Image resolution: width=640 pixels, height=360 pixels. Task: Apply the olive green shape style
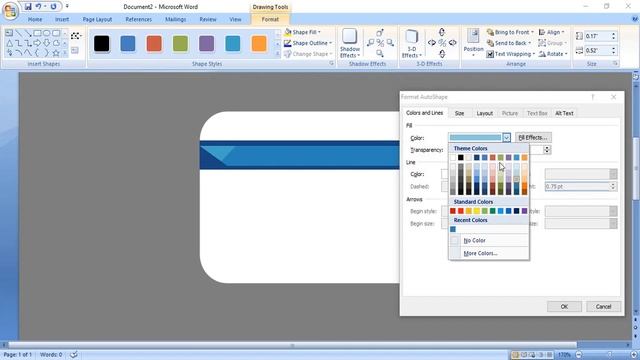[x=180, y=44]
